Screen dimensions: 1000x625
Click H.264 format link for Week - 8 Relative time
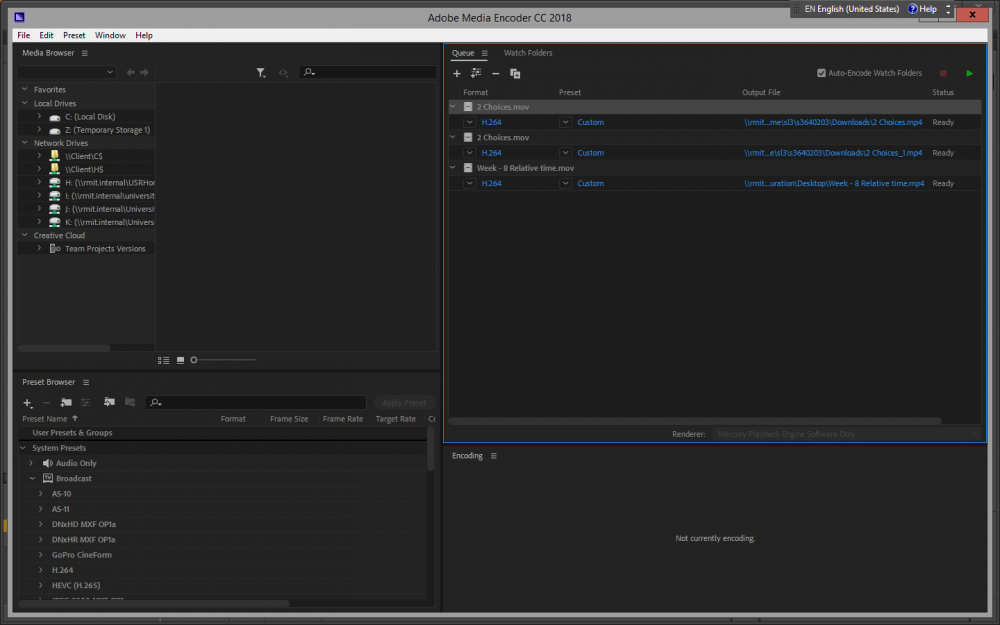click(x=491, y=184)
